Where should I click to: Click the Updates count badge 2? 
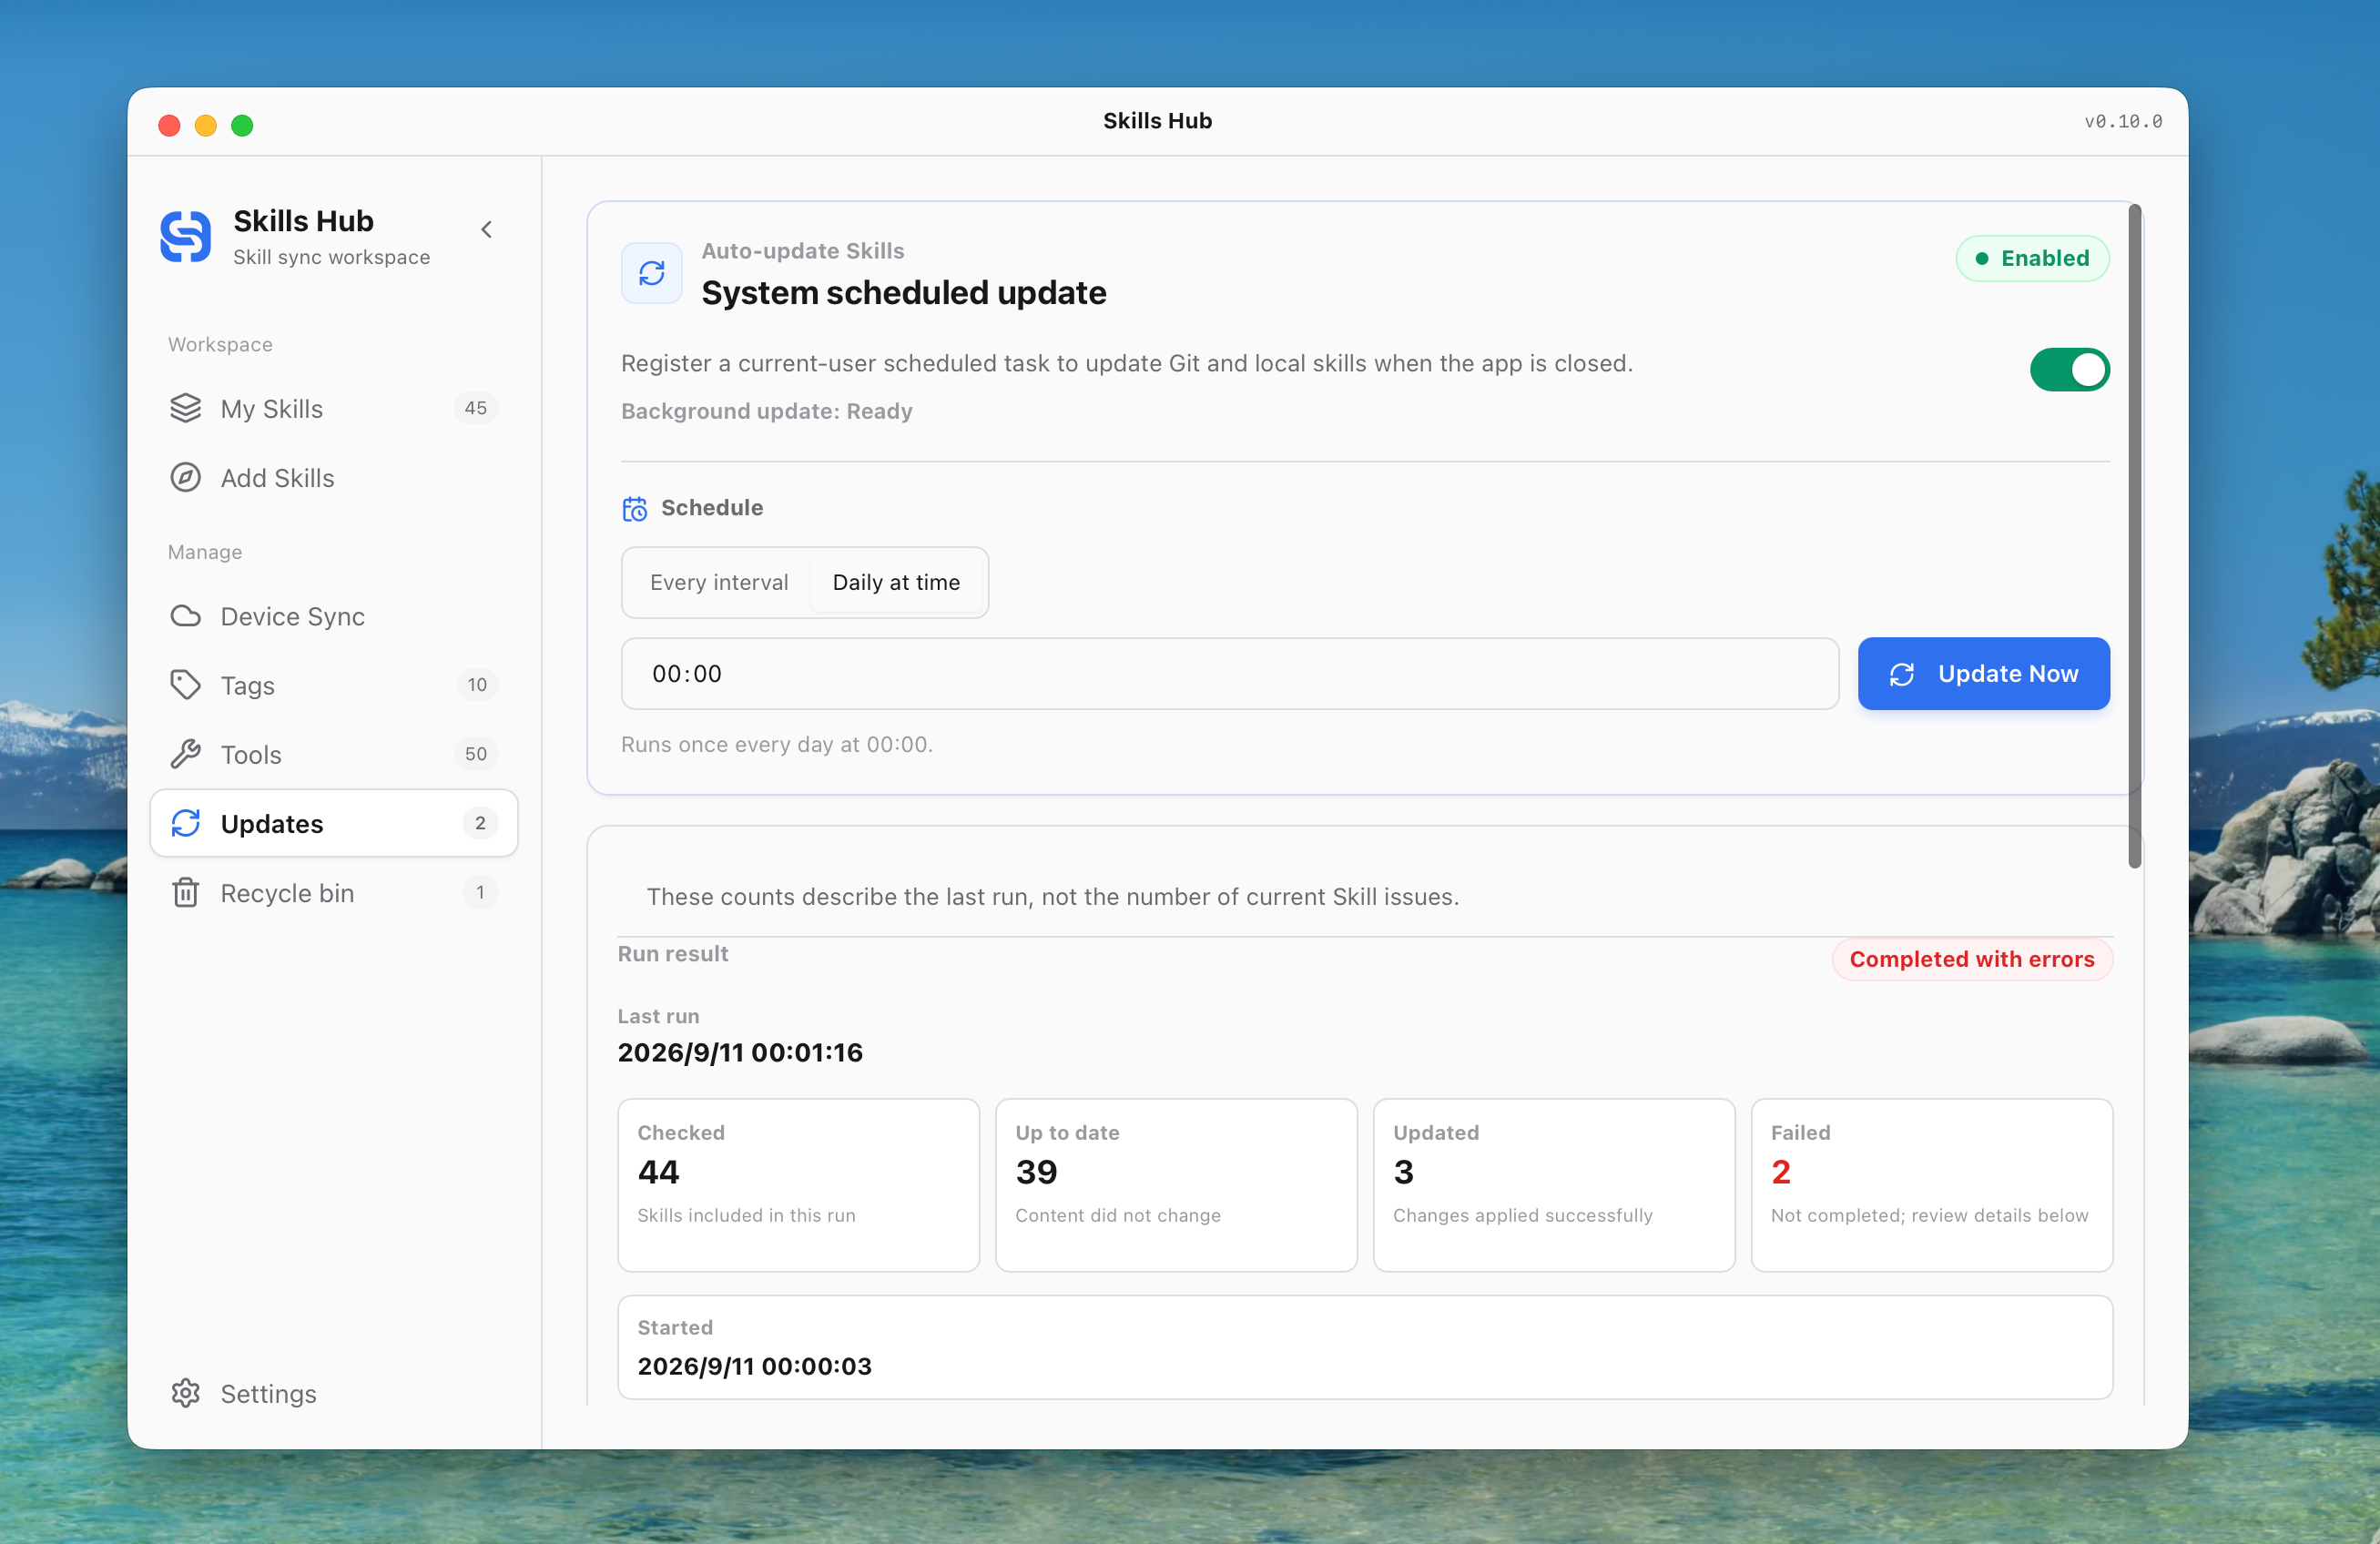(x=480, y=823)
